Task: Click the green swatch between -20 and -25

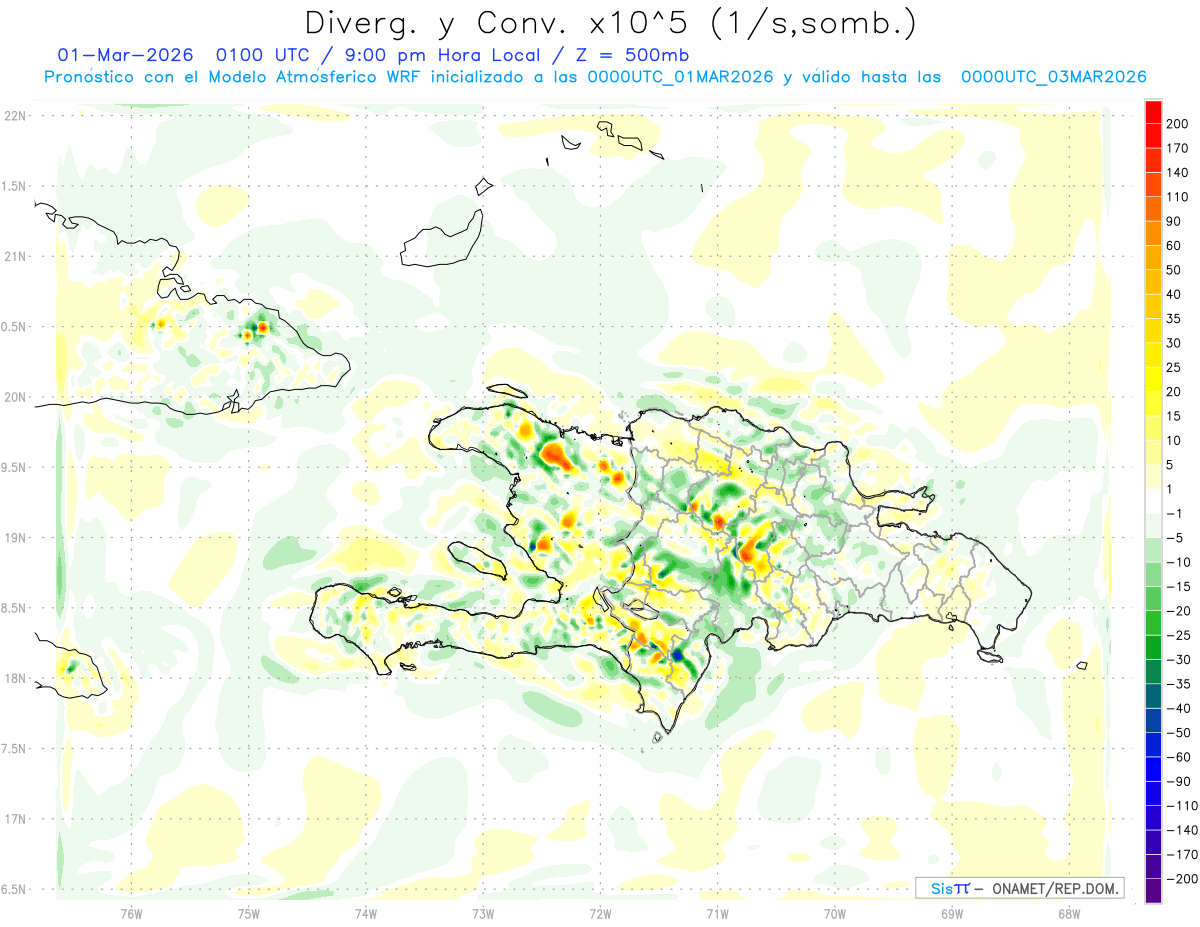Action: click(x=1153, y=624)
